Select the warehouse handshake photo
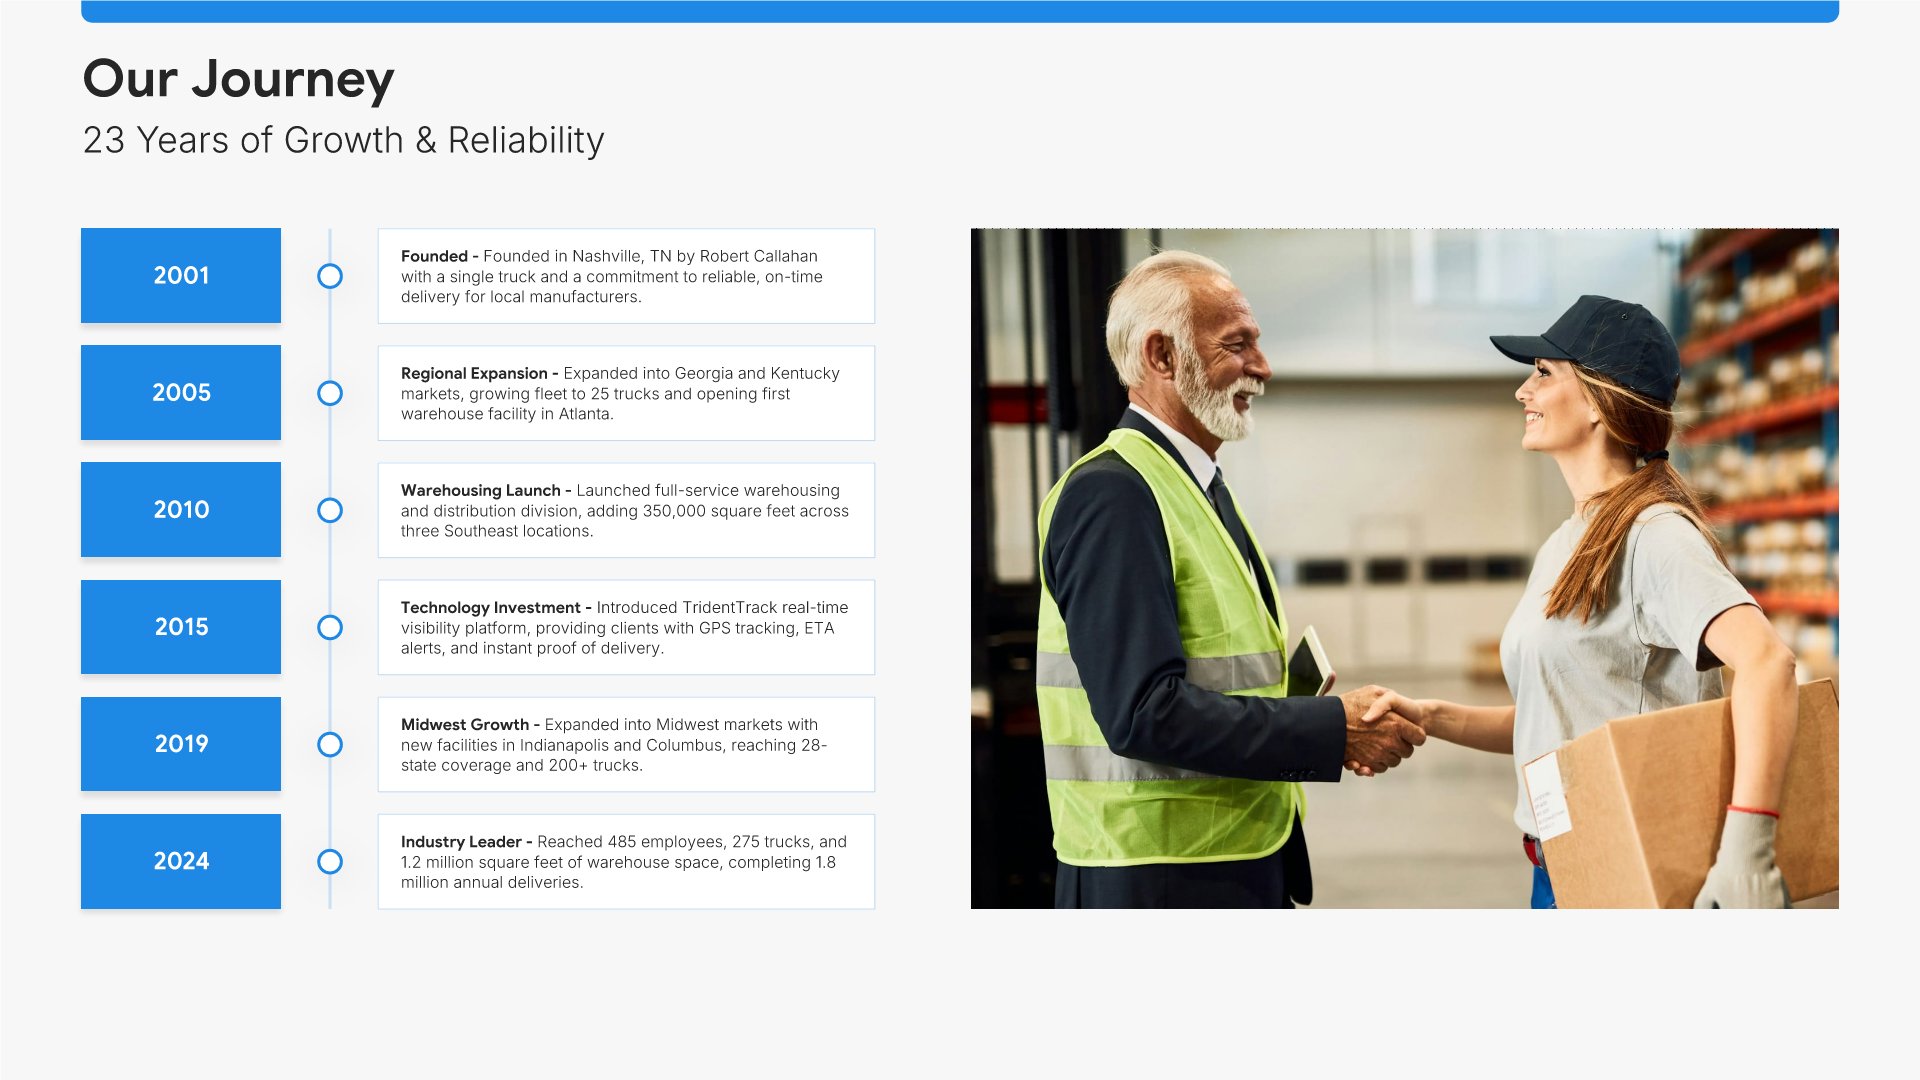This screenshot has width=1920, height=1080. [1404, 568]
